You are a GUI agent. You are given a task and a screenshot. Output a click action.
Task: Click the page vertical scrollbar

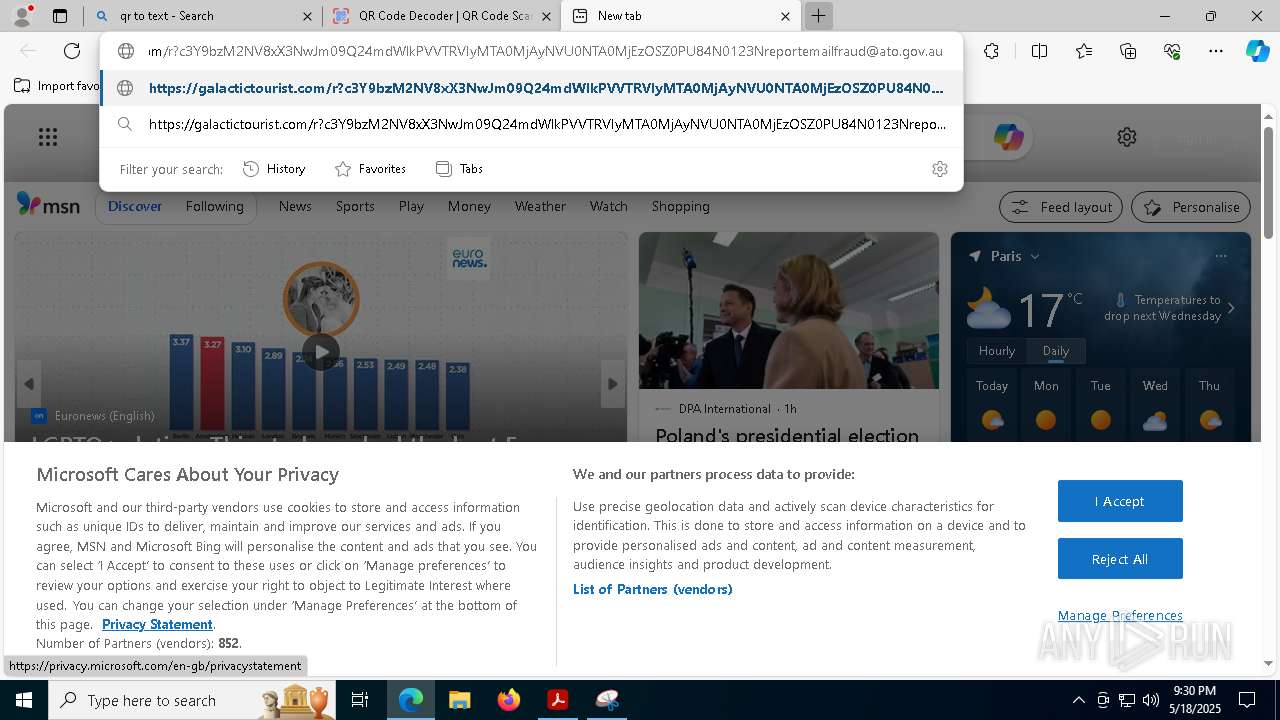(x=1268, y=183)
